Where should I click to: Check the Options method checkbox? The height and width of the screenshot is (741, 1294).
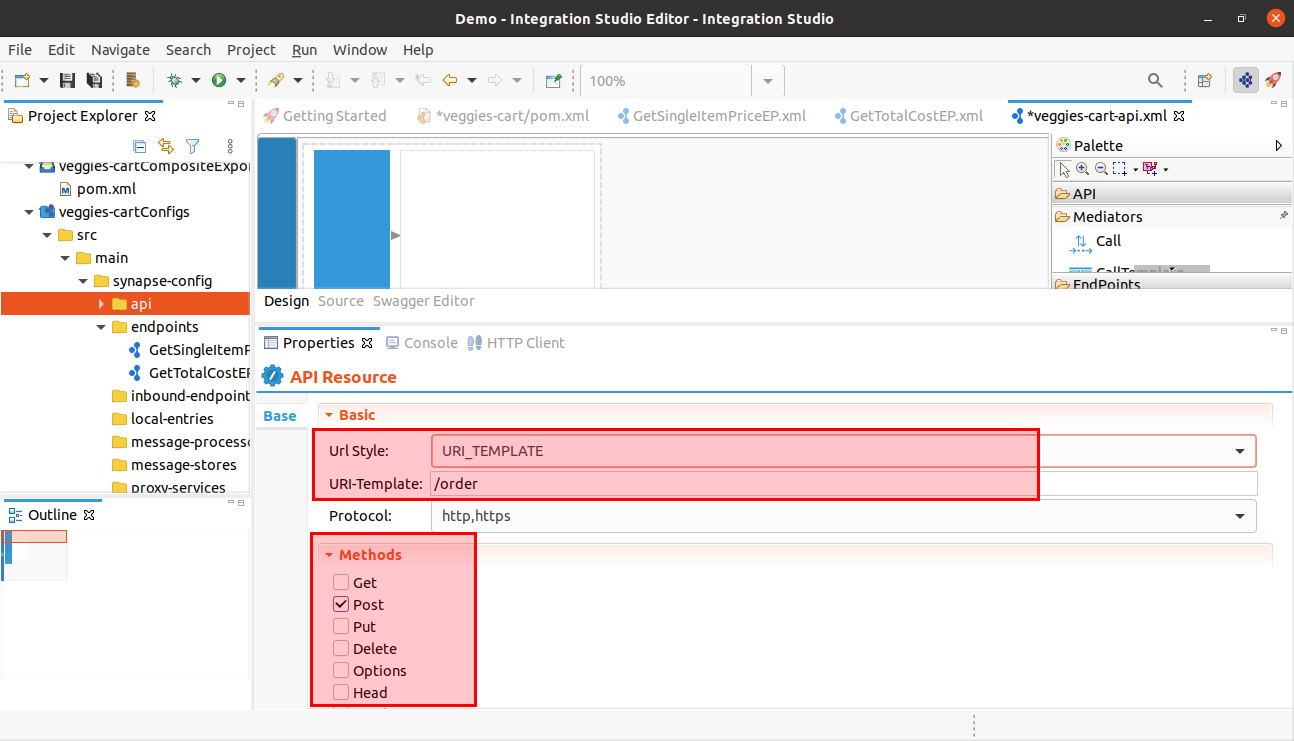pos(341,670)
